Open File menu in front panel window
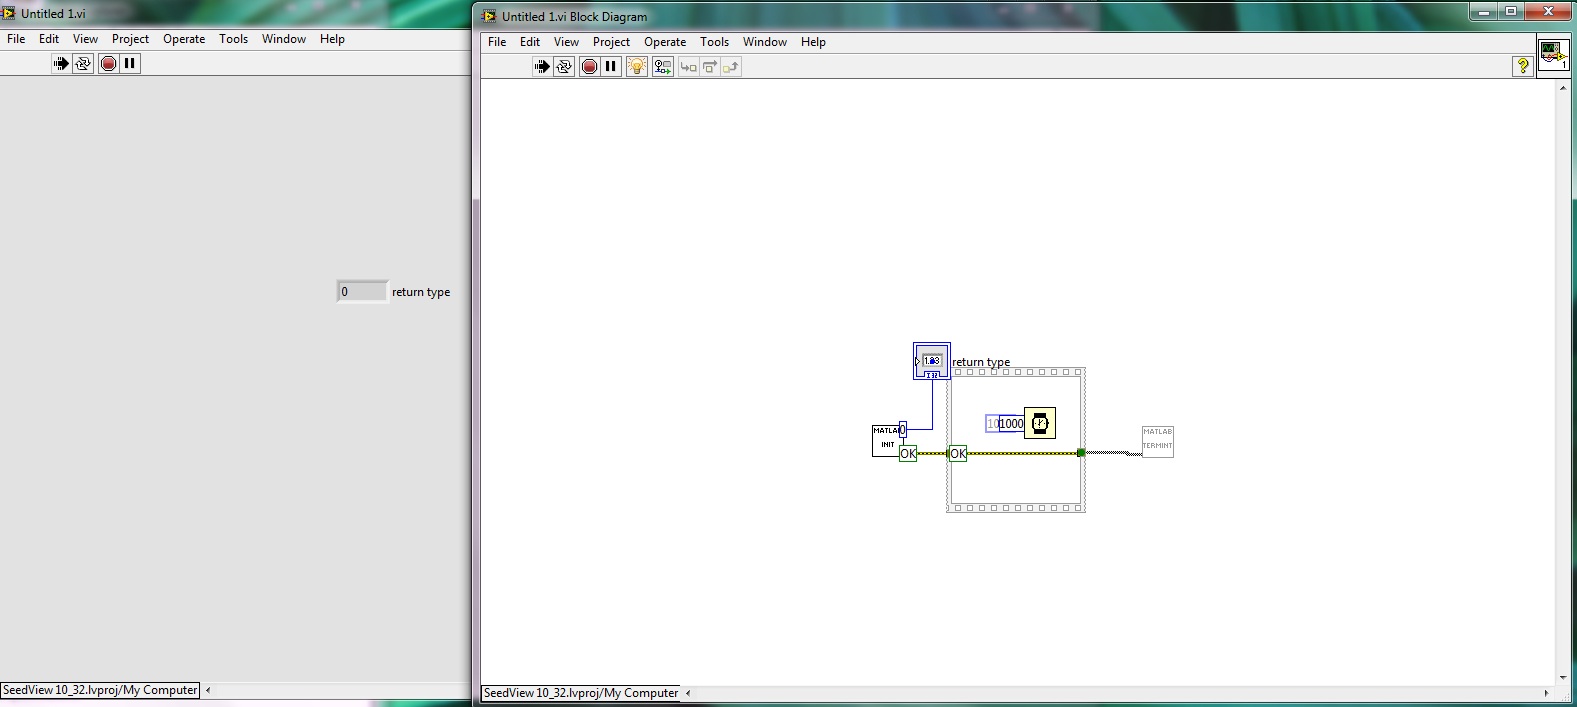The width and height of the screenshot is (1577, 707). (x=16, y=39)
